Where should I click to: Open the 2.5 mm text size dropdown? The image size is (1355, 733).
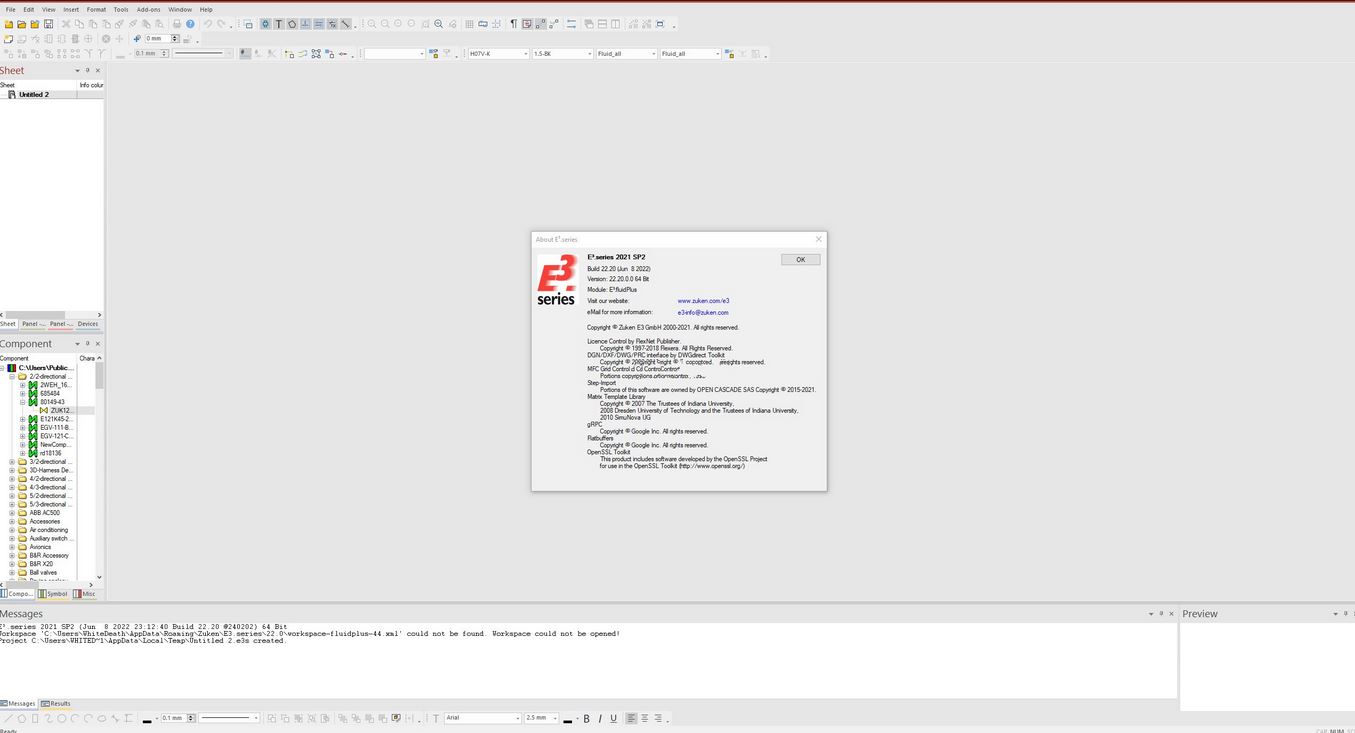click(x=554, y=718)
